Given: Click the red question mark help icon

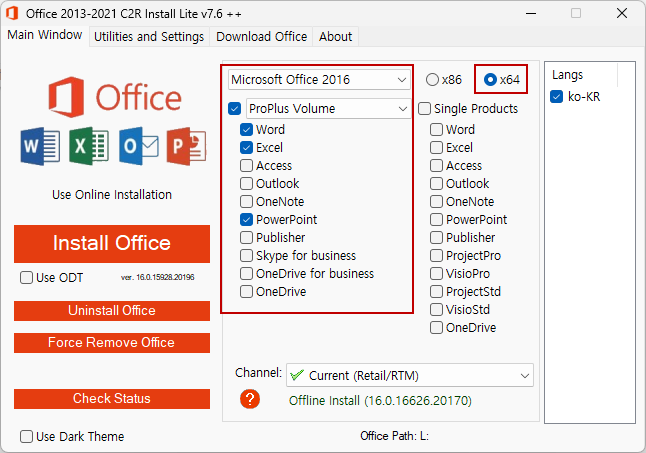Looking at the screenshot, I should (x=250, y=399).
